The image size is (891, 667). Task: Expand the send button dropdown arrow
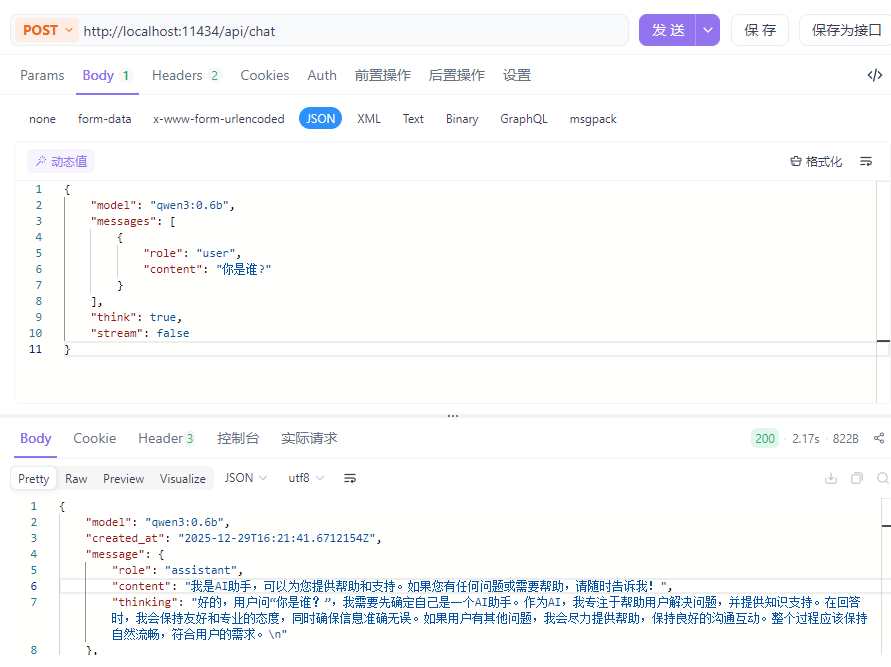708,30
